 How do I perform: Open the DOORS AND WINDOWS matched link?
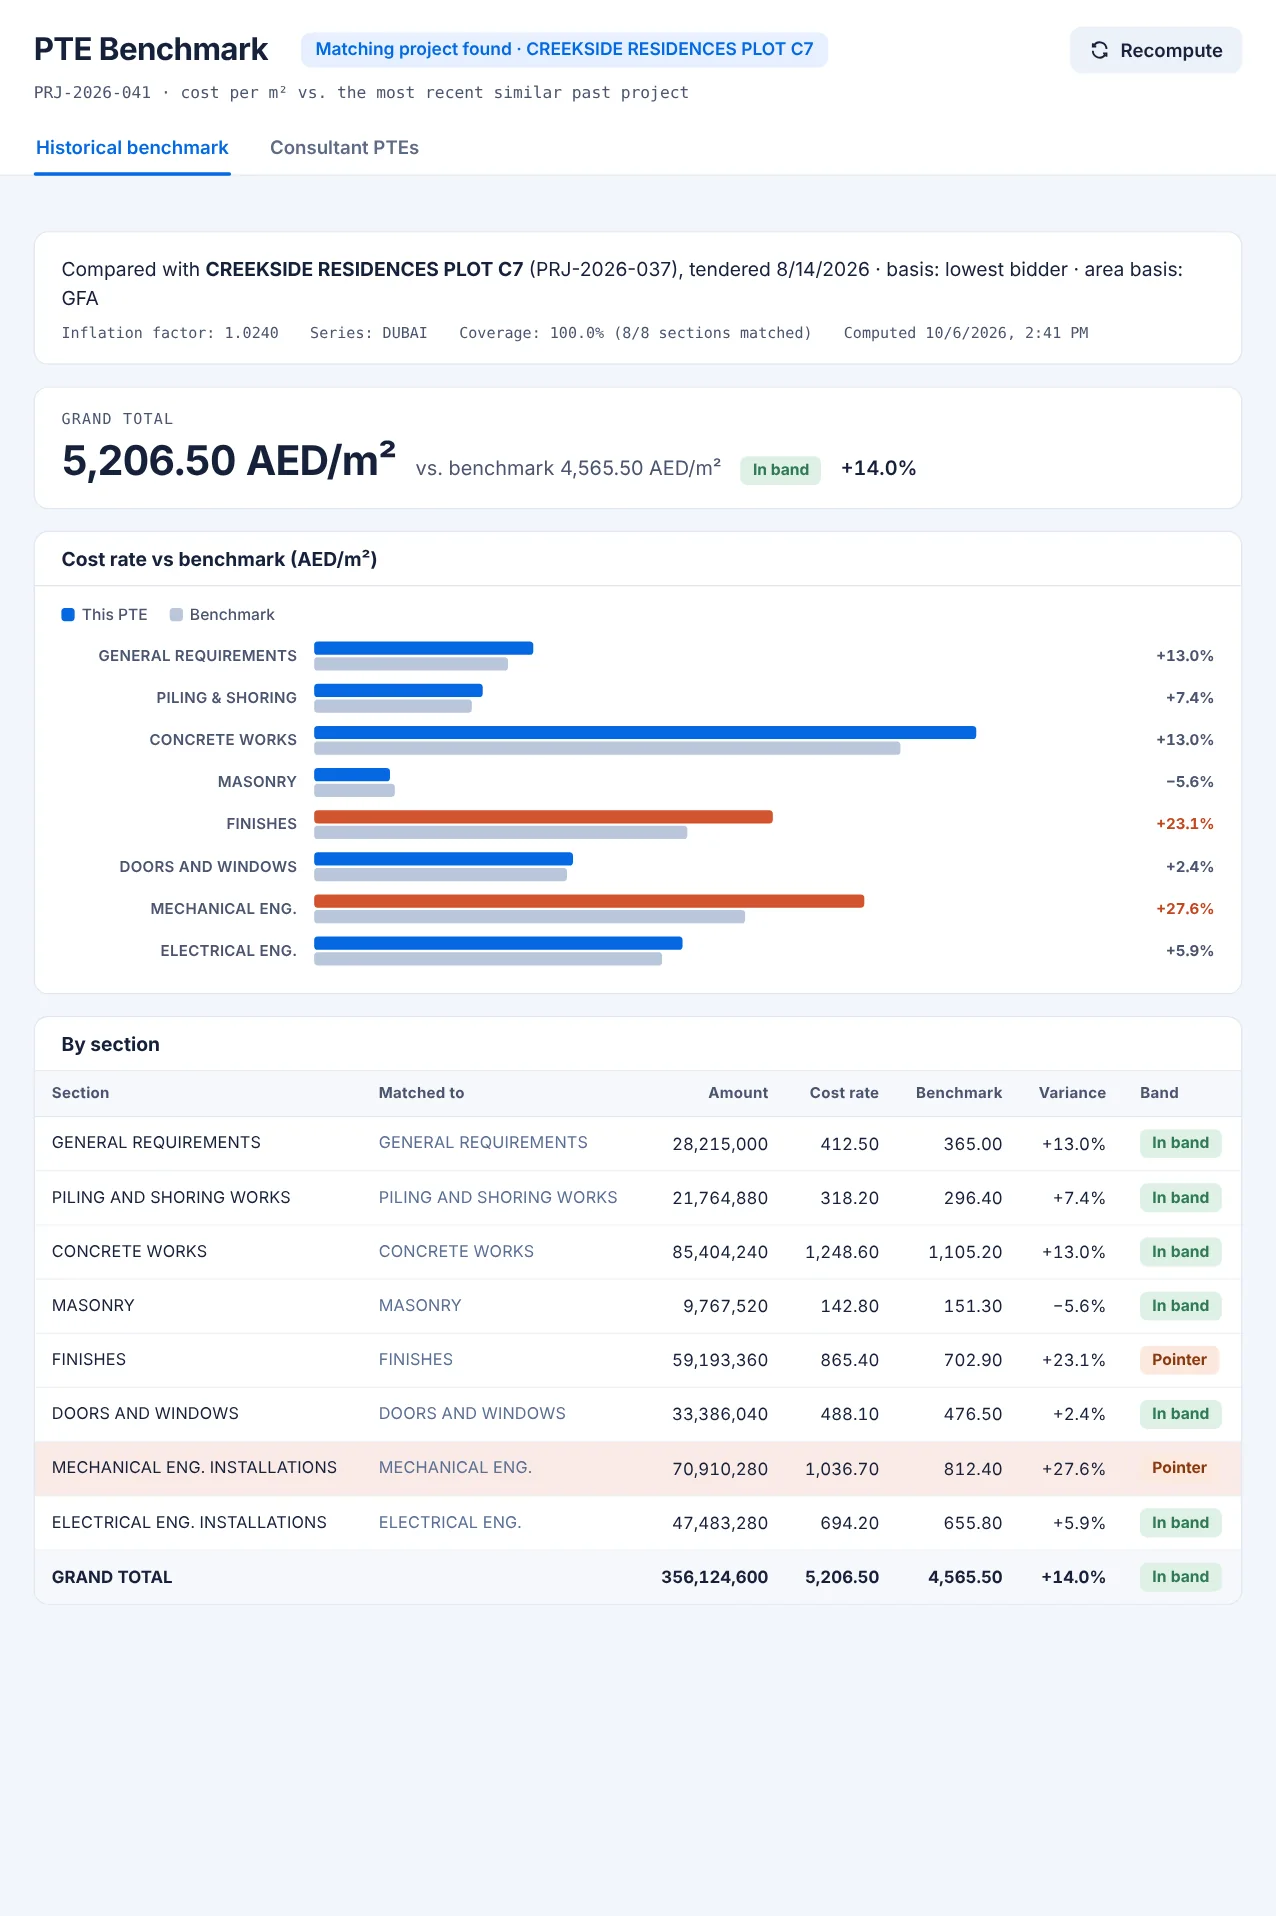coord(472,1414)
